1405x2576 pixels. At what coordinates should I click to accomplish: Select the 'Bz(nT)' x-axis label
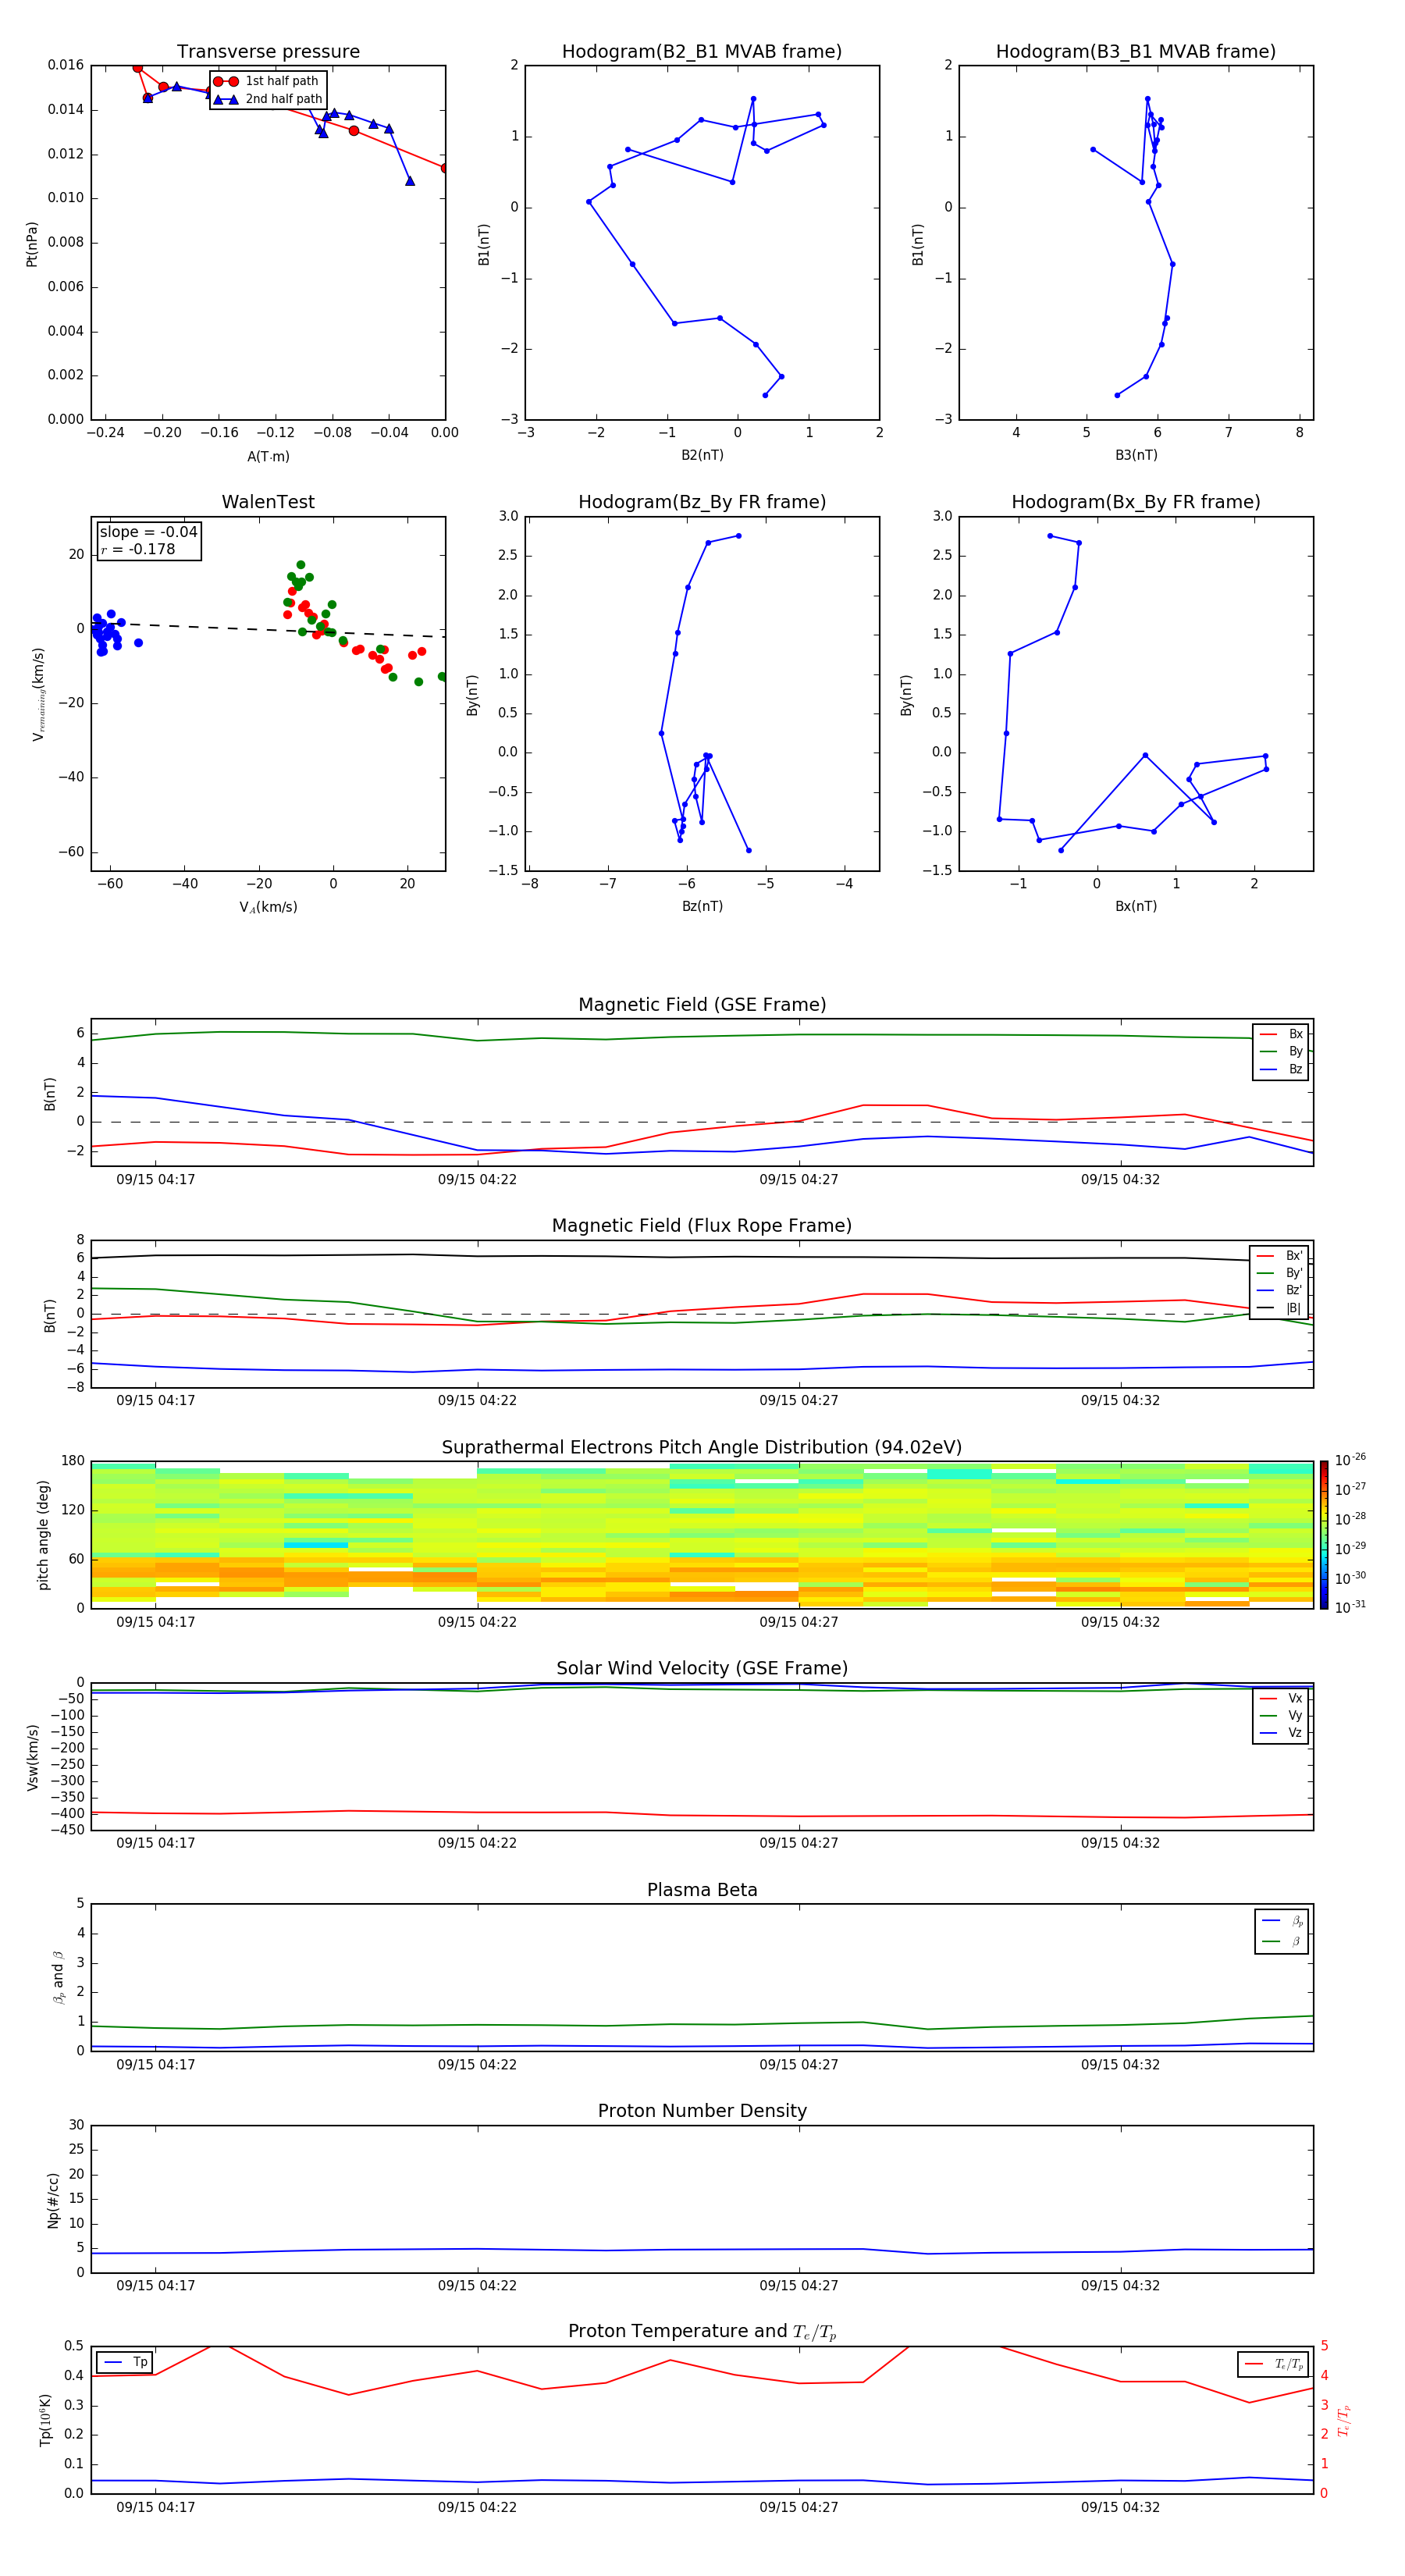tap(702, 906)
